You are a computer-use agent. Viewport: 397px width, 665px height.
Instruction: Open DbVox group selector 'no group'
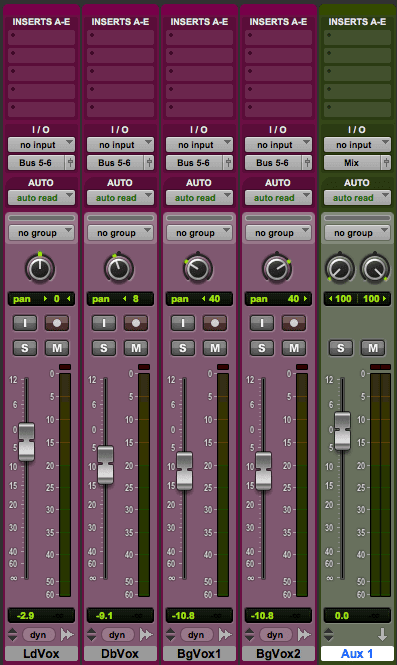click(120, 233)
